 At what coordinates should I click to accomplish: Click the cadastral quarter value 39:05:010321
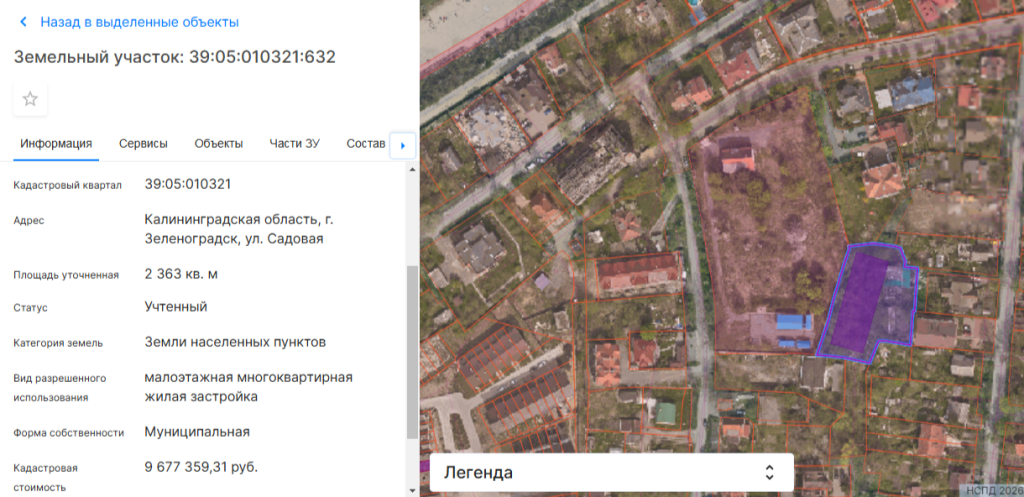(x=188, y=184)
